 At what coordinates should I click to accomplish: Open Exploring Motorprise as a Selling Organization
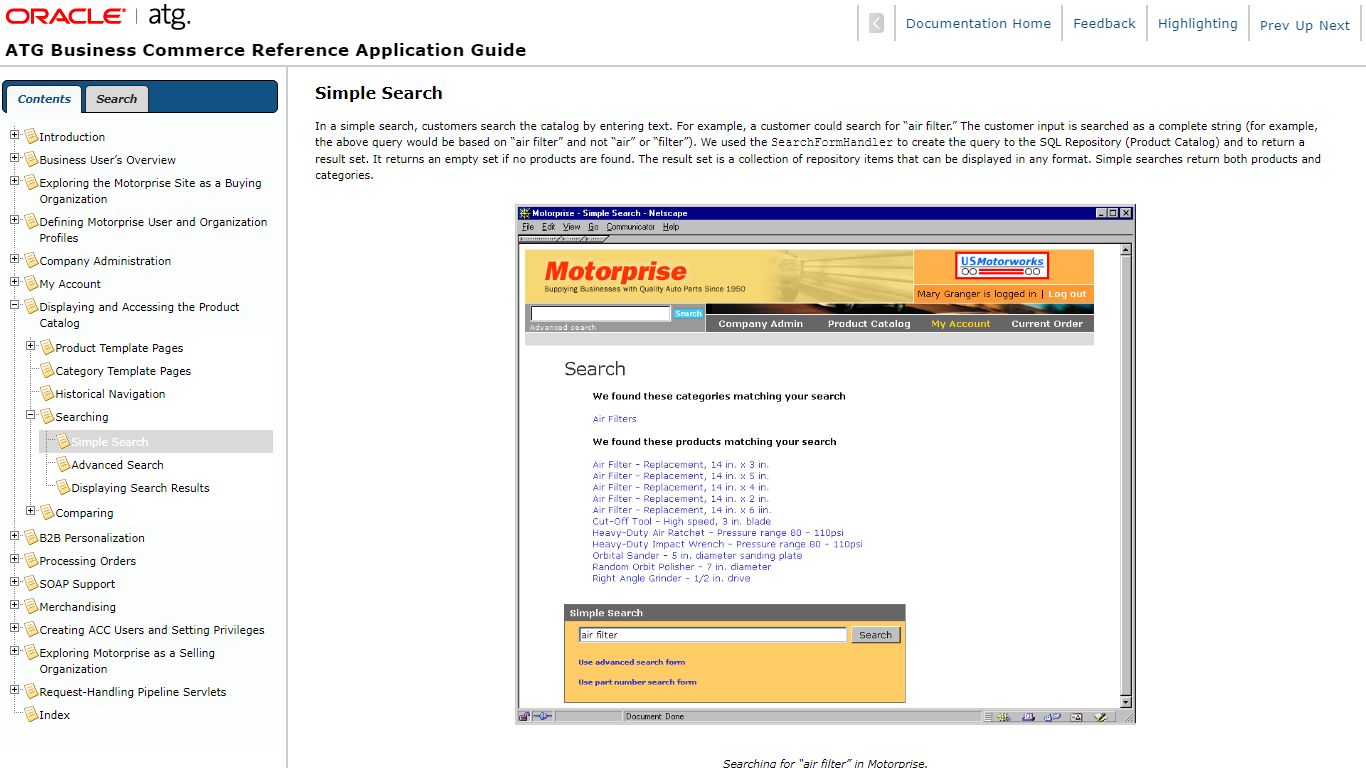(x=127, y=661)
